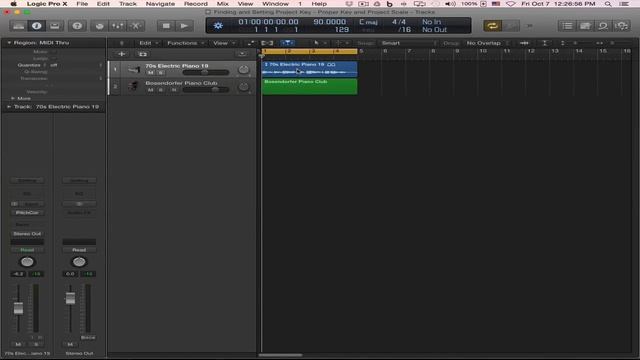Open the tracks area Edit menu

(148, 43)
